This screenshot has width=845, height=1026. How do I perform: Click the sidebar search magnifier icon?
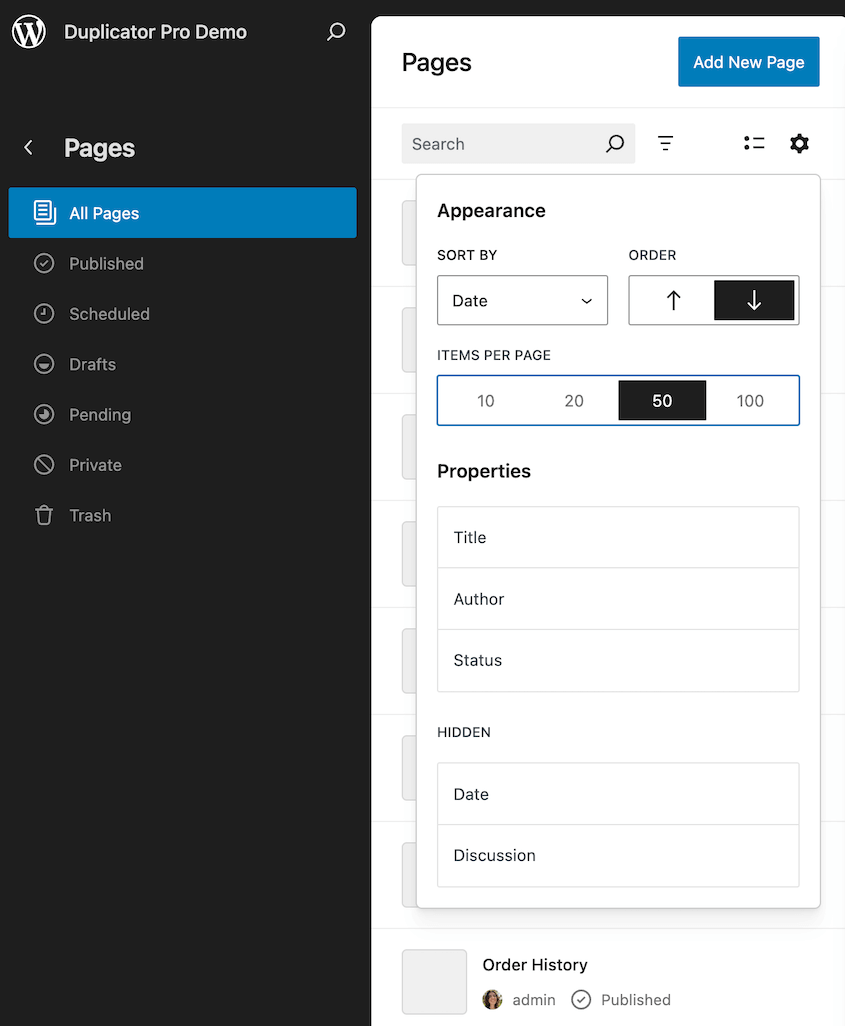(x=336, y=31)
